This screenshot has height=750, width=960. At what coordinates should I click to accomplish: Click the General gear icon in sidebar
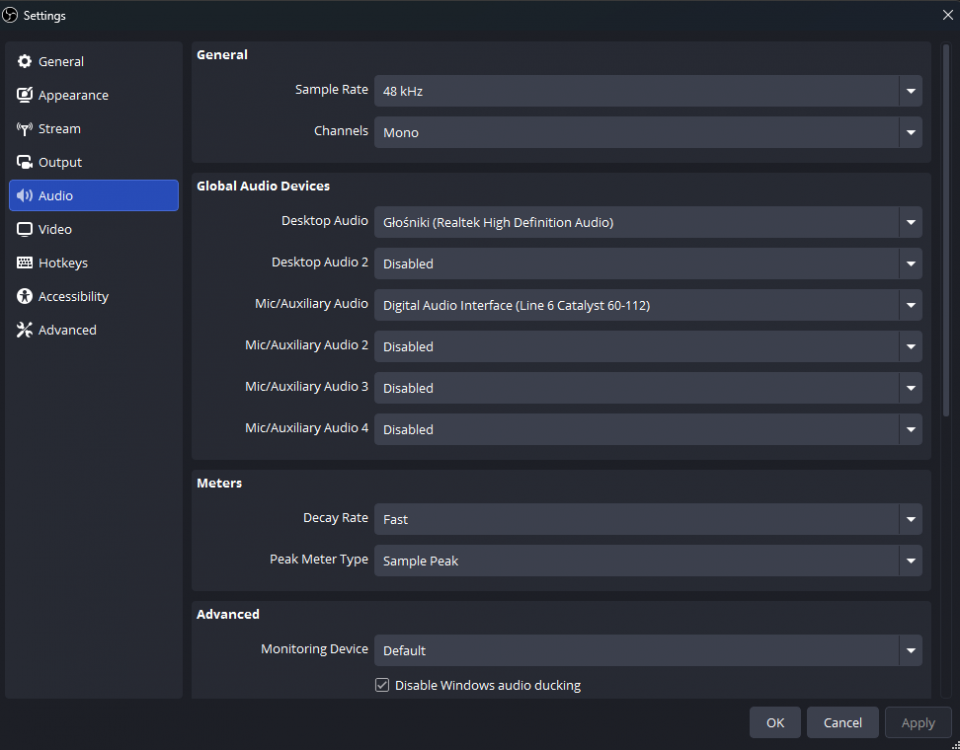click(x=25, y=62)
